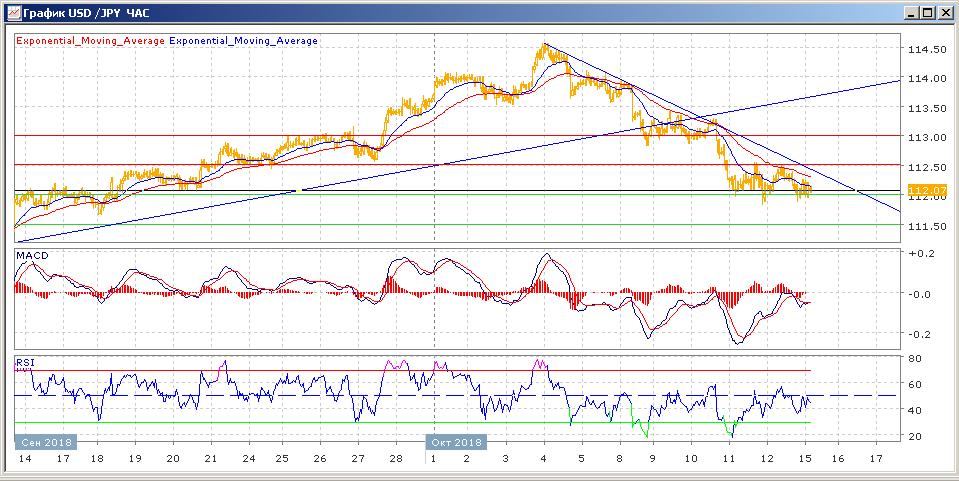Click the MACD axis value +0.2
The image size is (959, 481).
click(919, 253)
